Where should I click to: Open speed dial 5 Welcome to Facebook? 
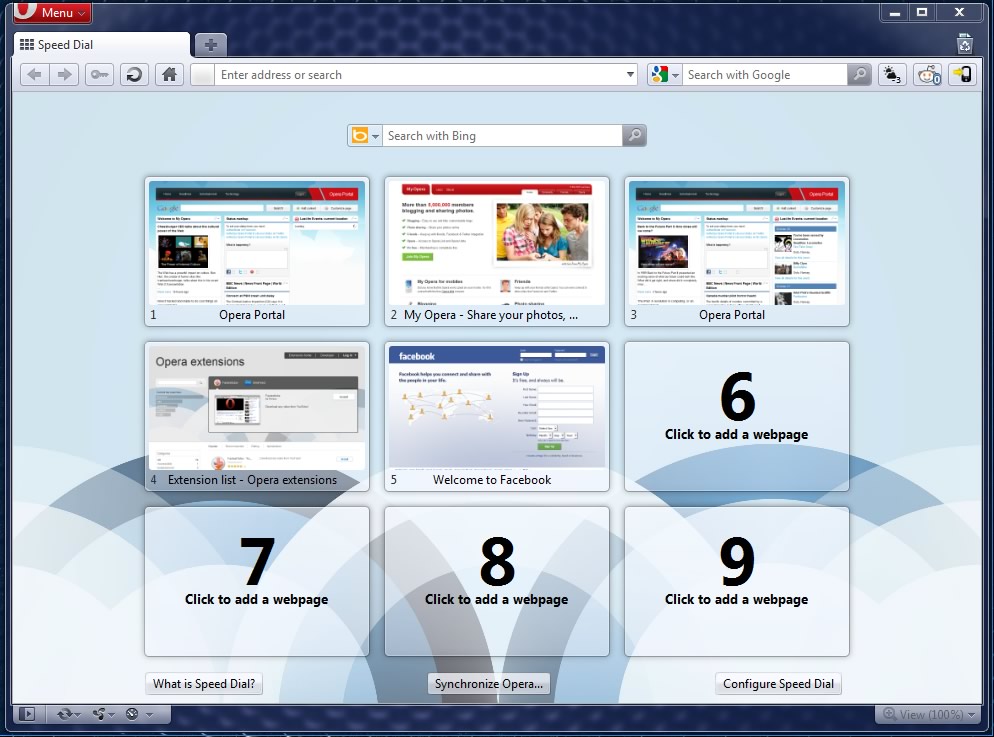pyautogui.click(x=496, y=416)
